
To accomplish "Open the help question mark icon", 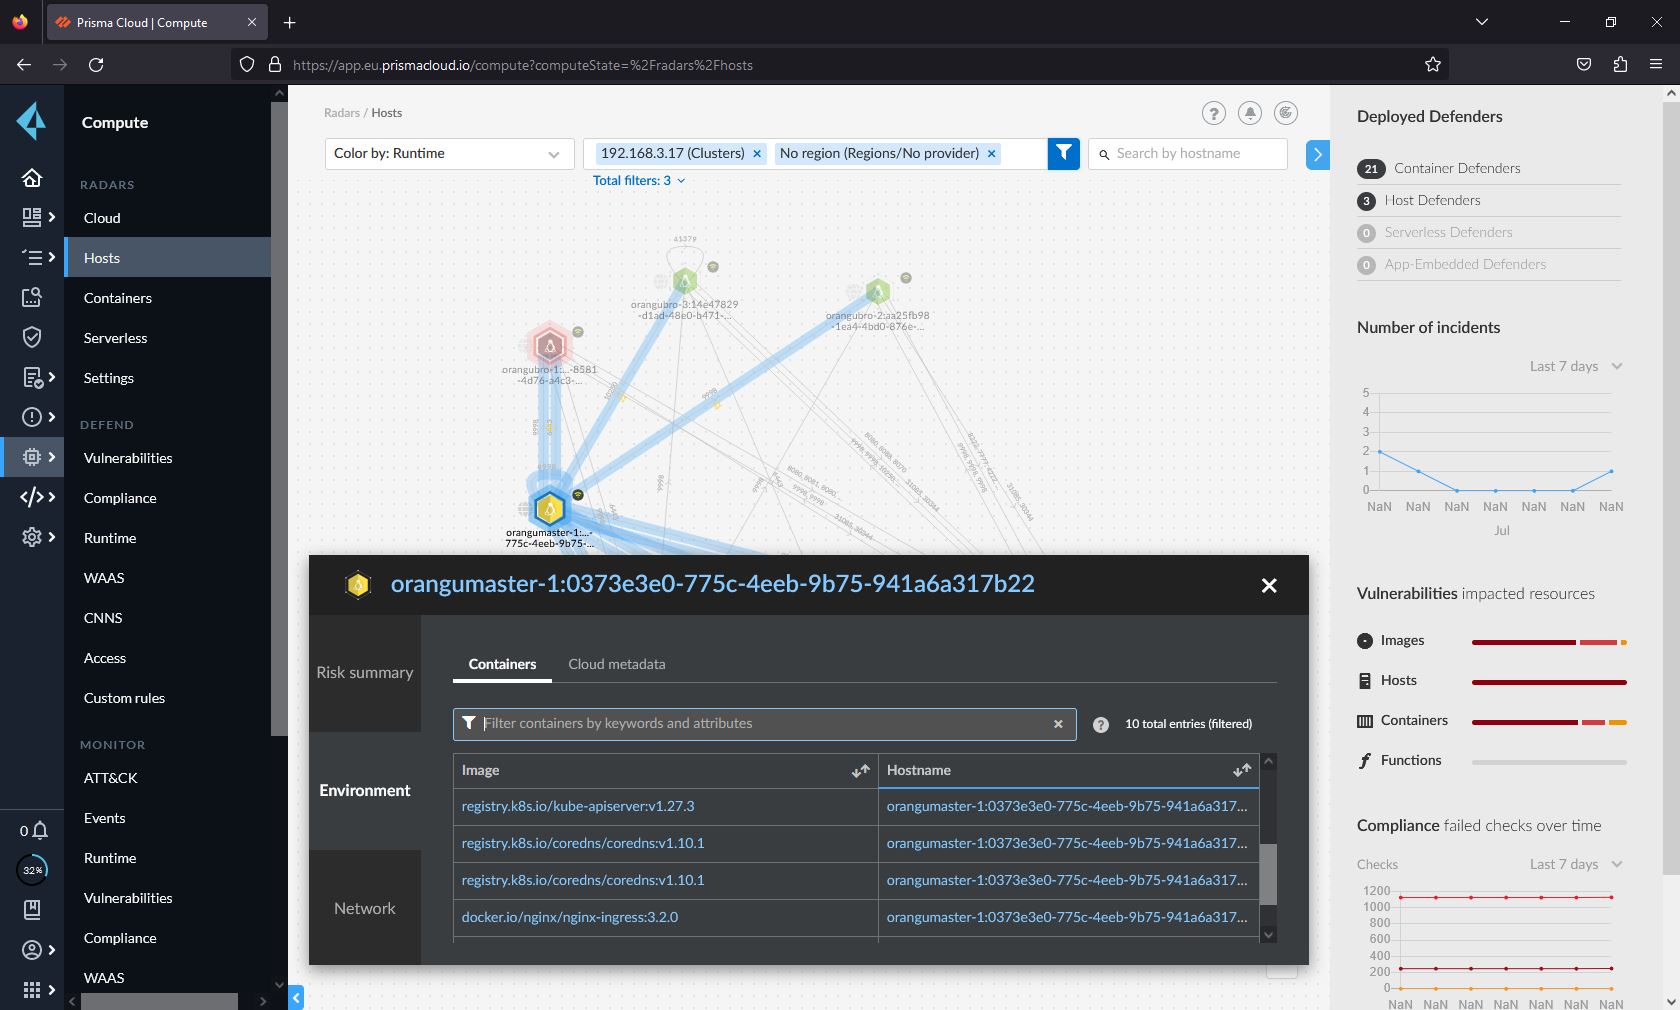I will click(1214, 113).
